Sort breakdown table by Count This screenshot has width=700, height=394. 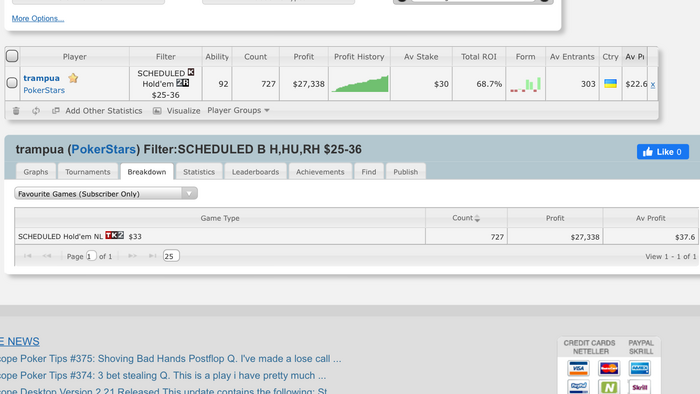pyautogui.click(x=466, y=218)
